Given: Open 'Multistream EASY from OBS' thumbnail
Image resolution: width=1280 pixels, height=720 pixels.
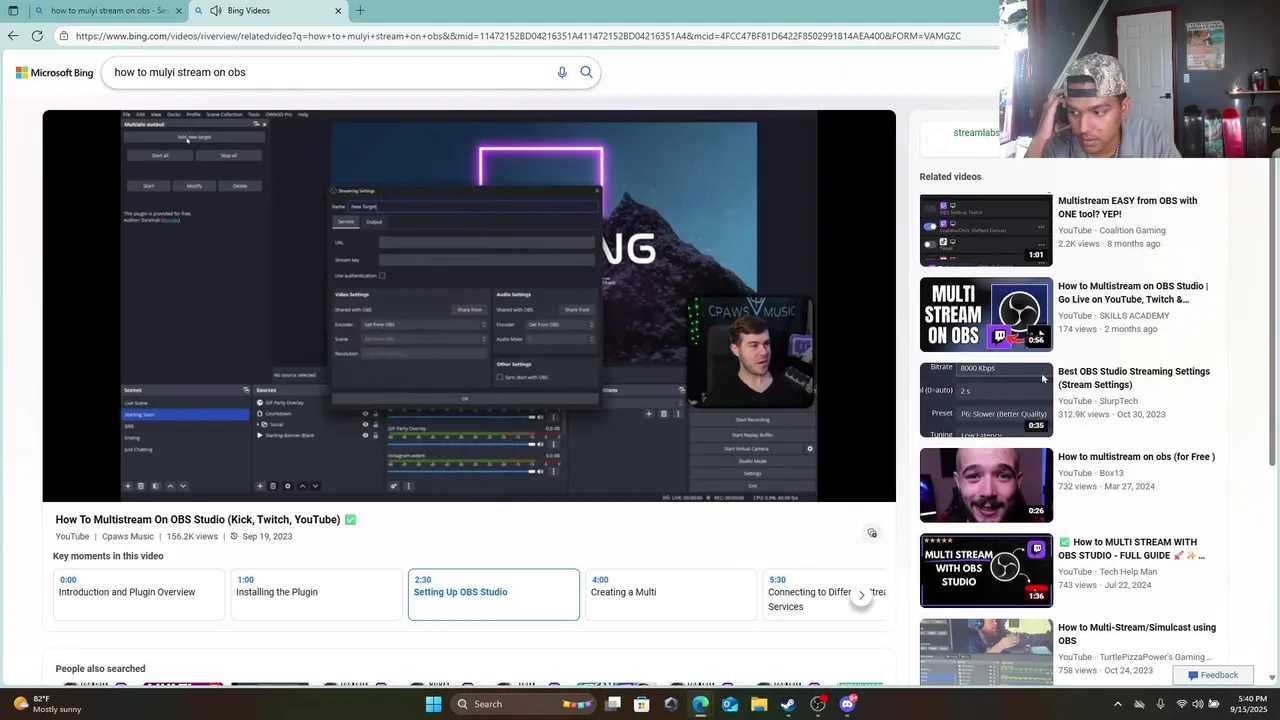Looking at the screenshot, I should pos(986,230).
